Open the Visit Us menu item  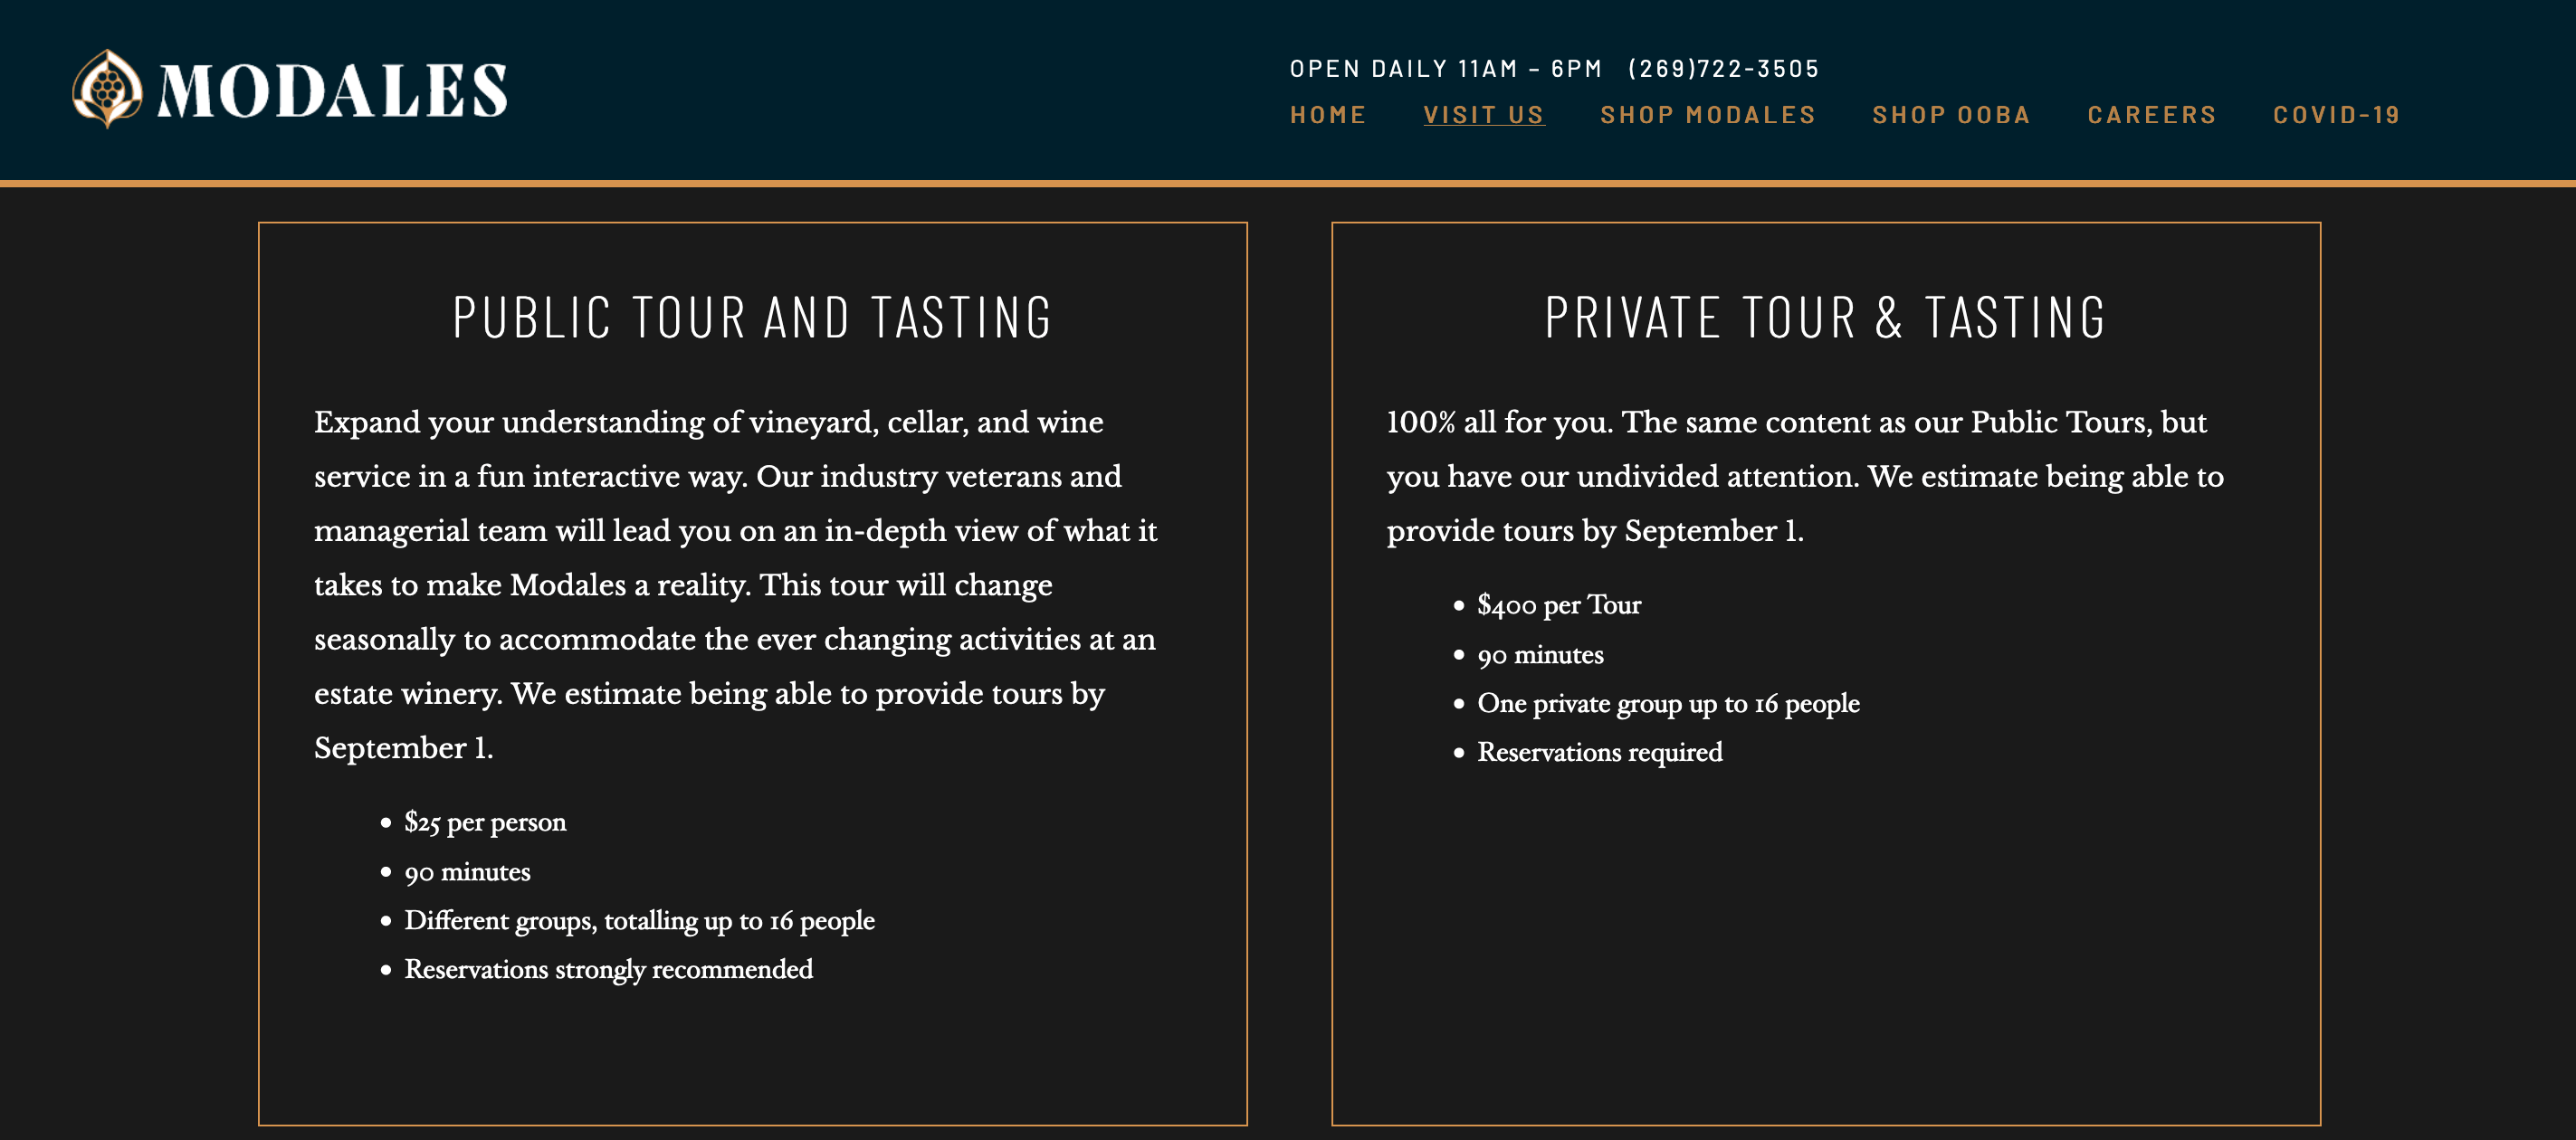pyautogui.click(x=1484, y=115)
